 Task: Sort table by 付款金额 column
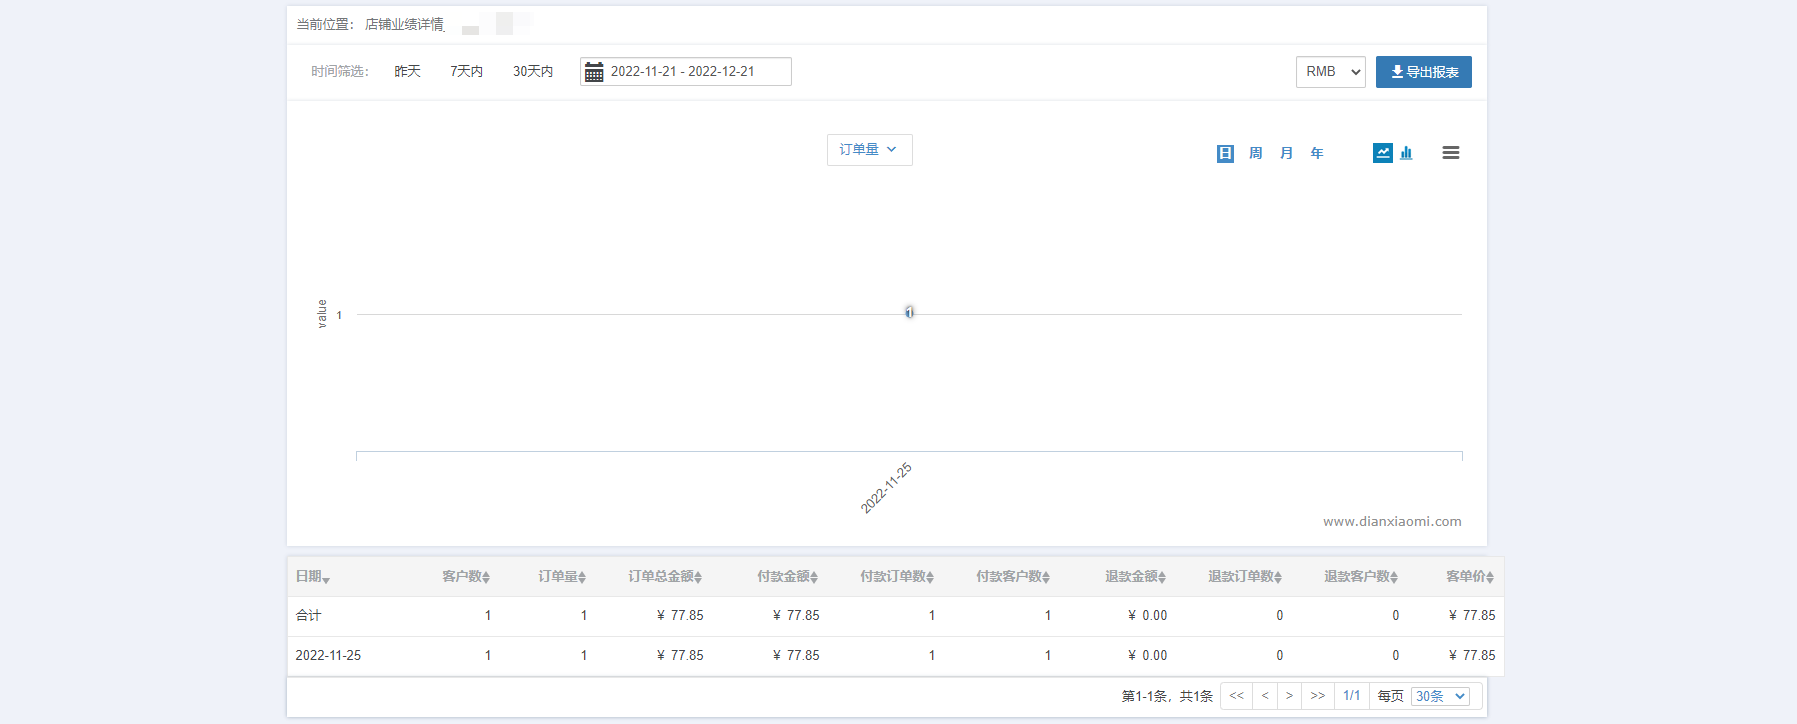(788, 577)
